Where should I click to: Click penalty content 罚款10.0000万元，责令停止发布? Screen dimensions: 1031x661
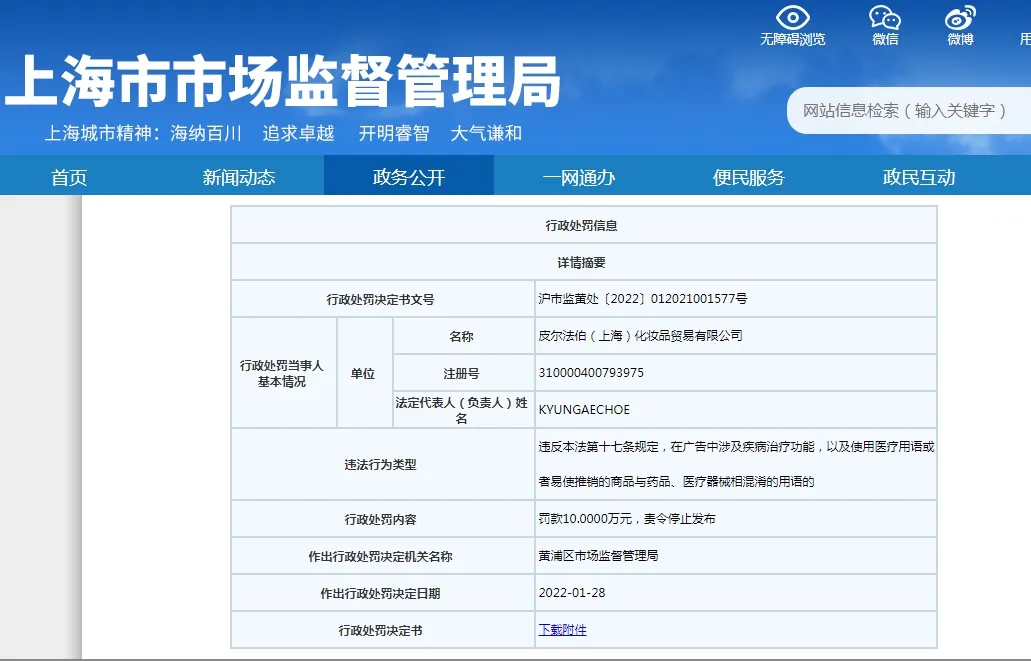point(627,518)
